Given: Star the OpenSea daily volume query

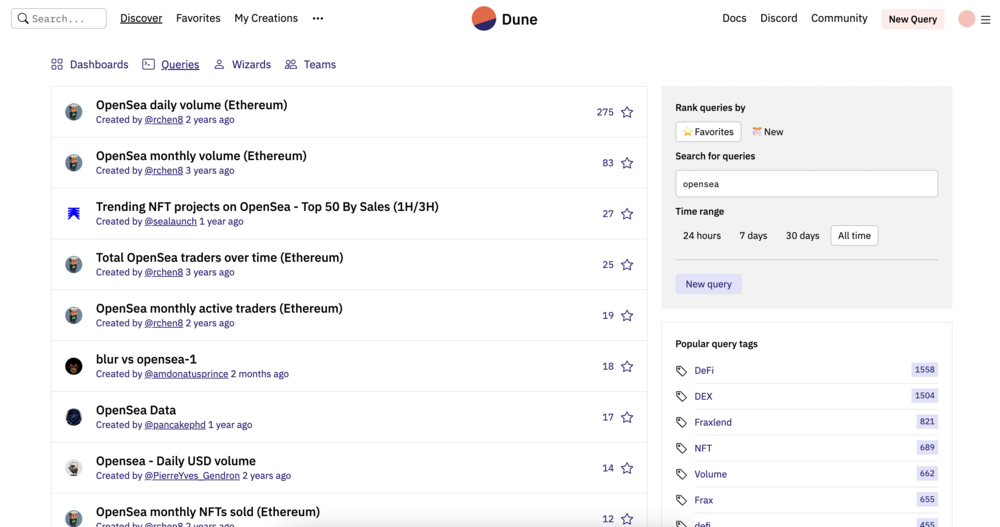Looking at the screenshot, I should (627, 112).
